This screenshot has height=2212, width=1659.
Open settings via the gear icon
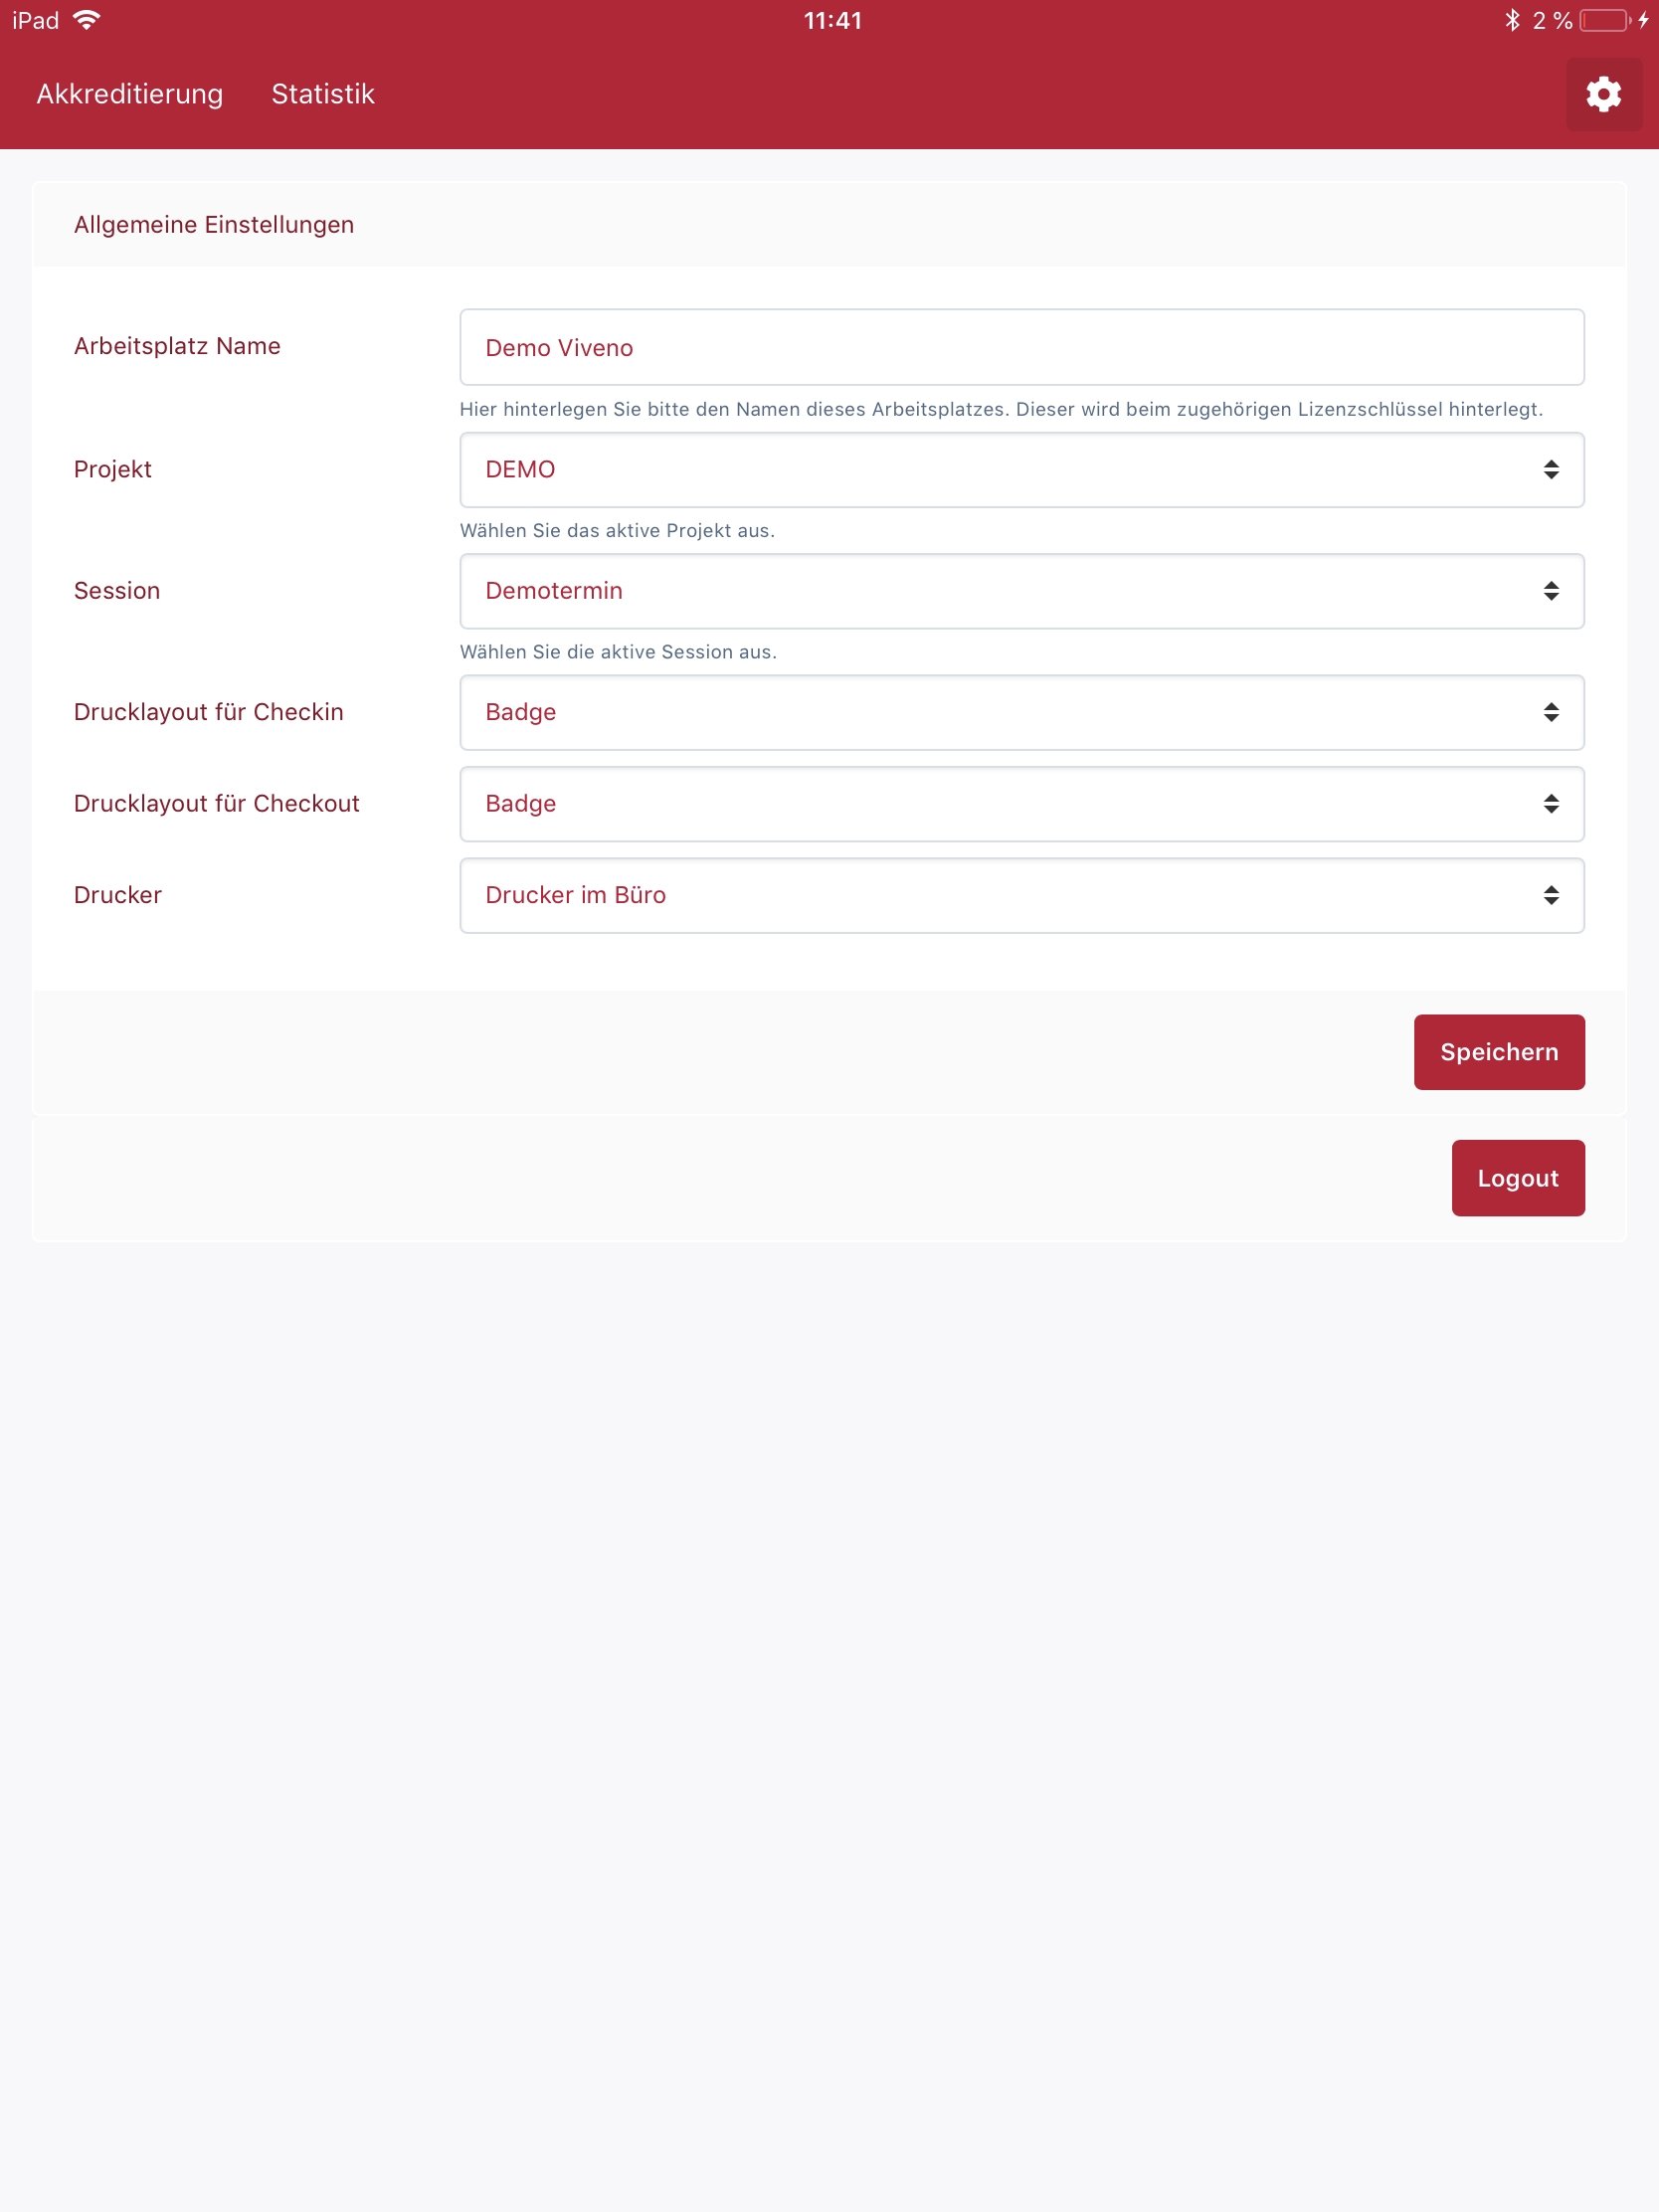coord(1603,94)
